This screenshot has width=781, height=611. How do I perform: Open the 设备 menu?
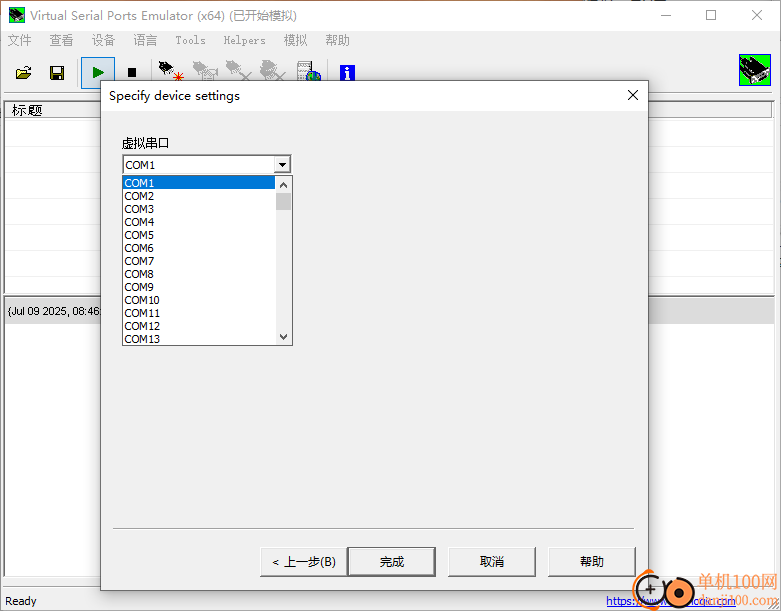coord(103,40)
